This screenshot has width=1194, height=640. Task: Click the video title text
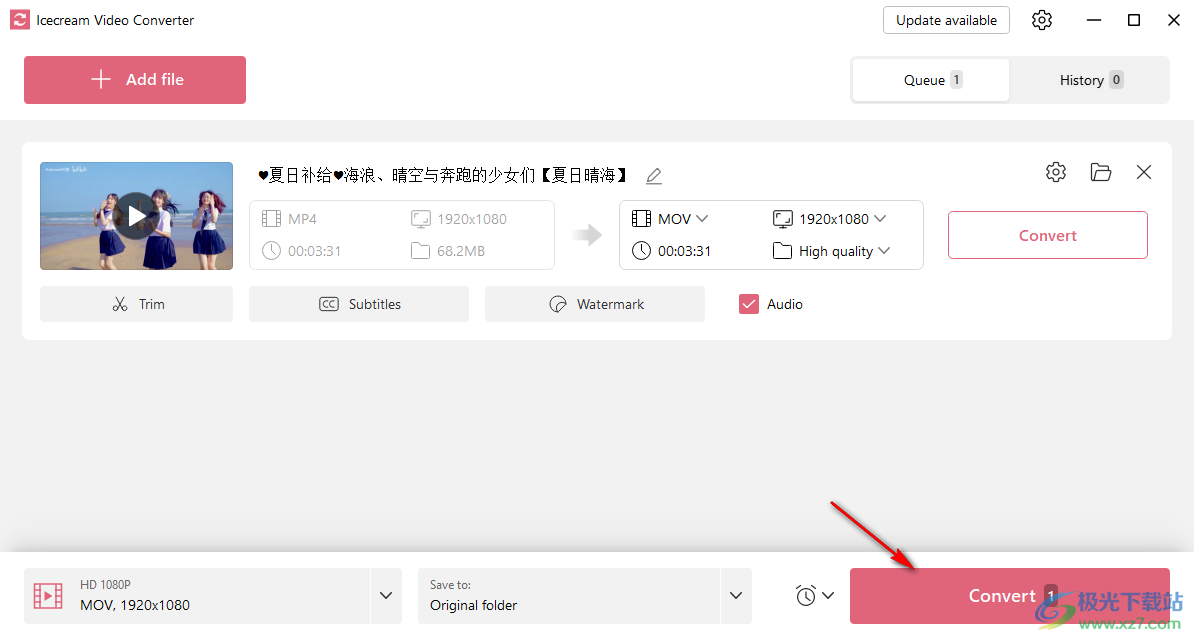[443, 176]
